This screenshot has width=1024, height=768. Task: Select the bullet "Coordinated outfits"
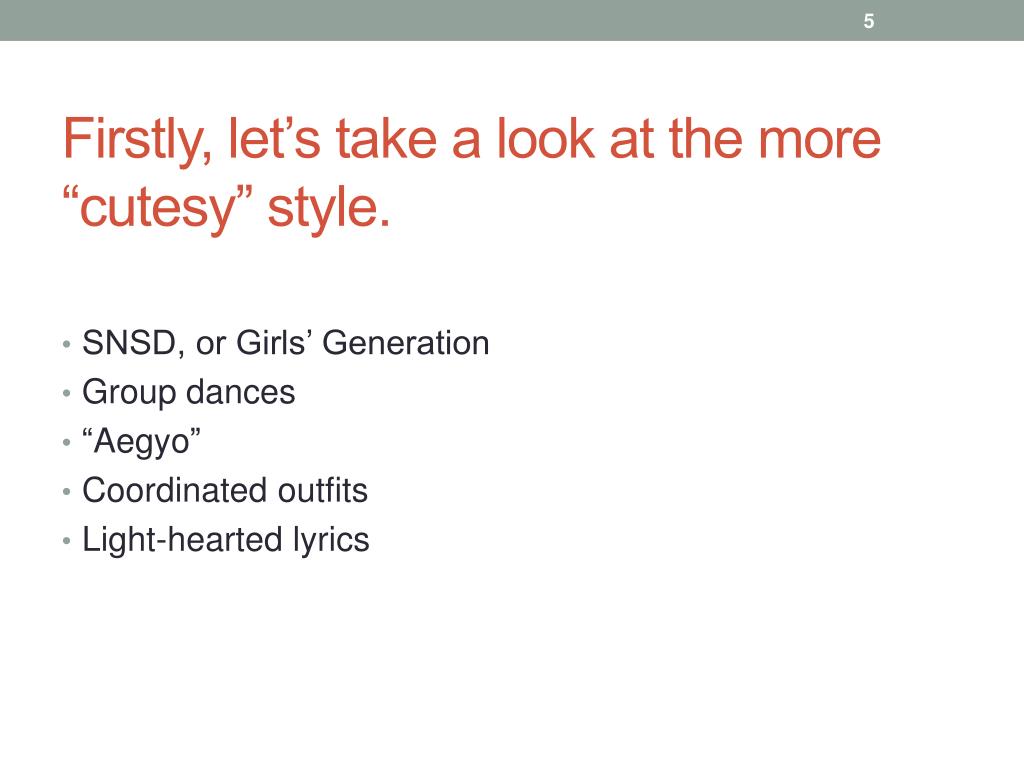[x=225, y=490]
